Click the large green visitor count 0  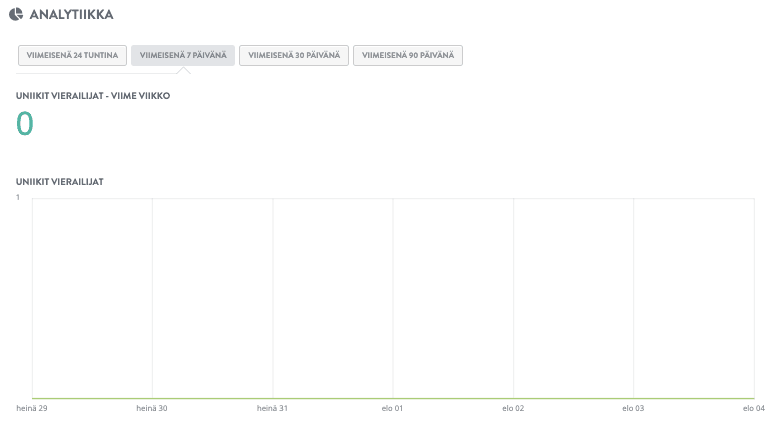point(25,124)
